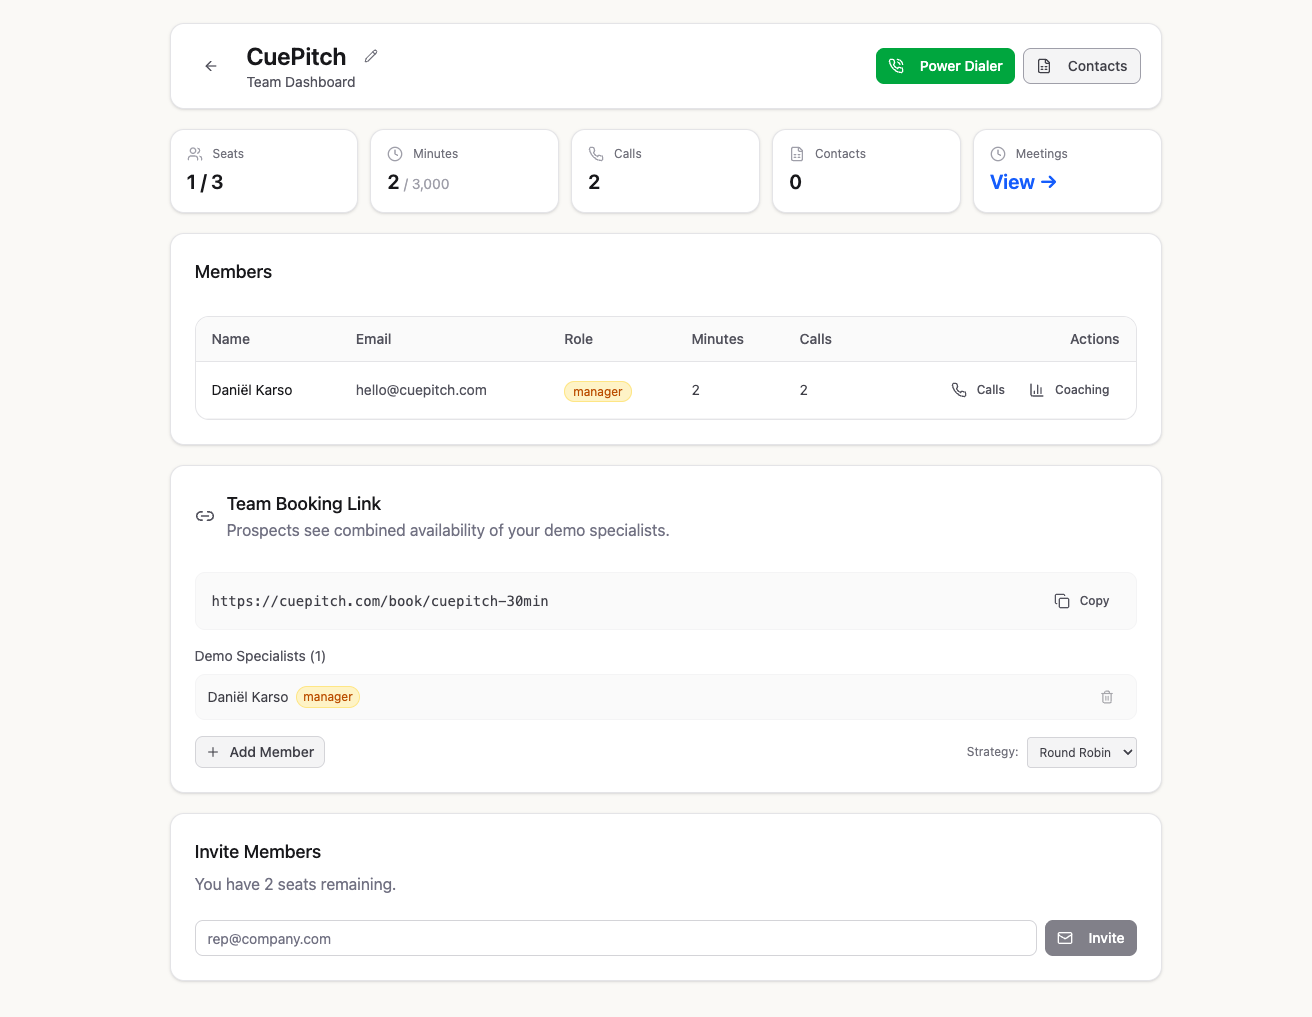
Task: Click the booking link URL text
Action: [380, 601]
